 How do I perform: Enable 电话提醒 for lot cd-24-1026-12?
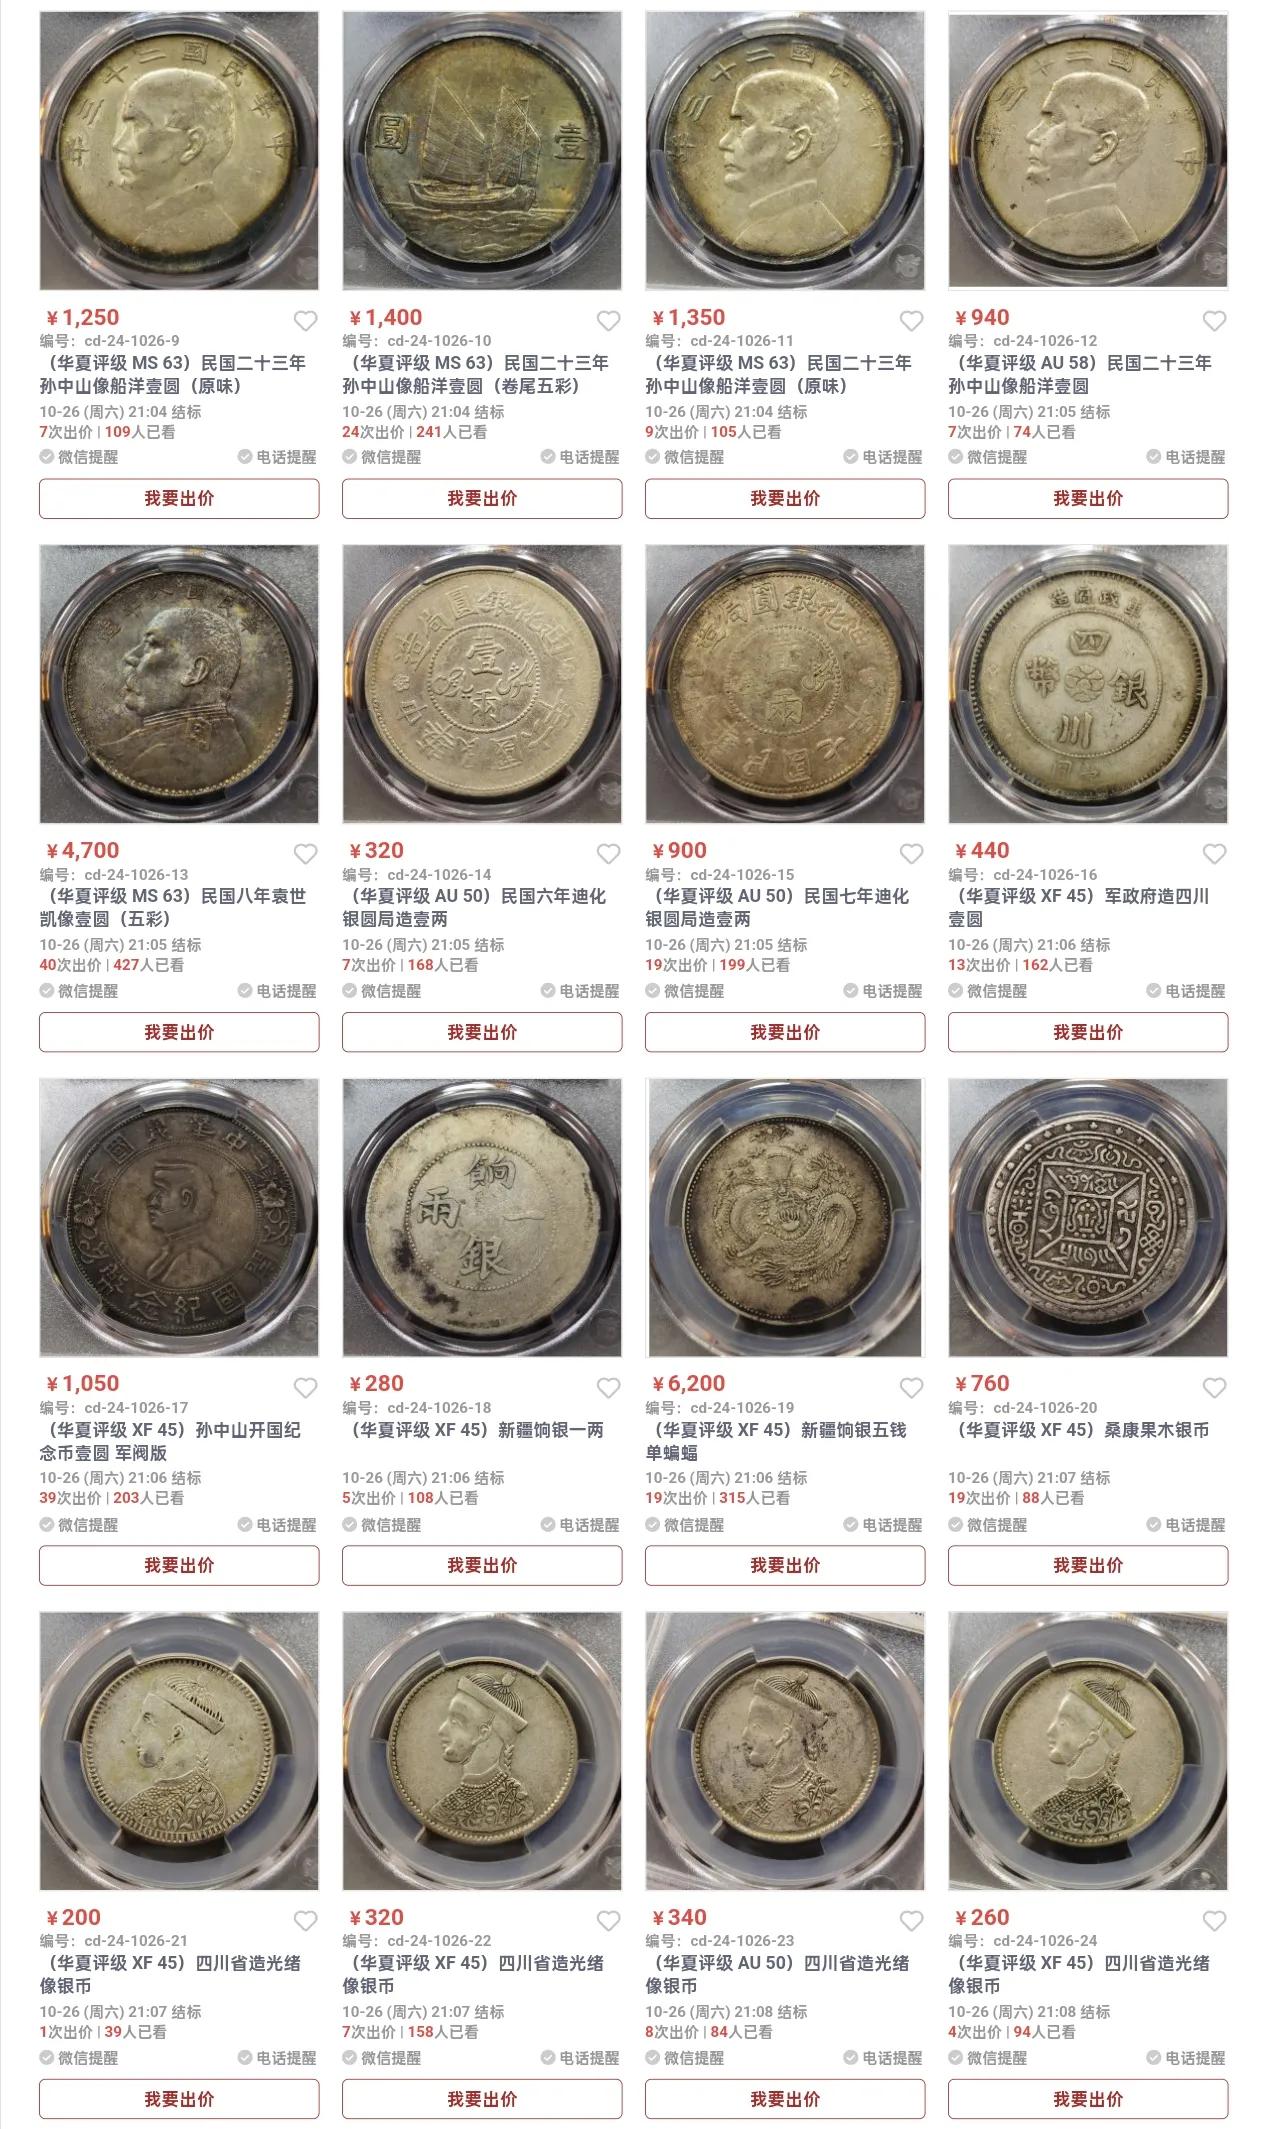[x=1186, y=457]
